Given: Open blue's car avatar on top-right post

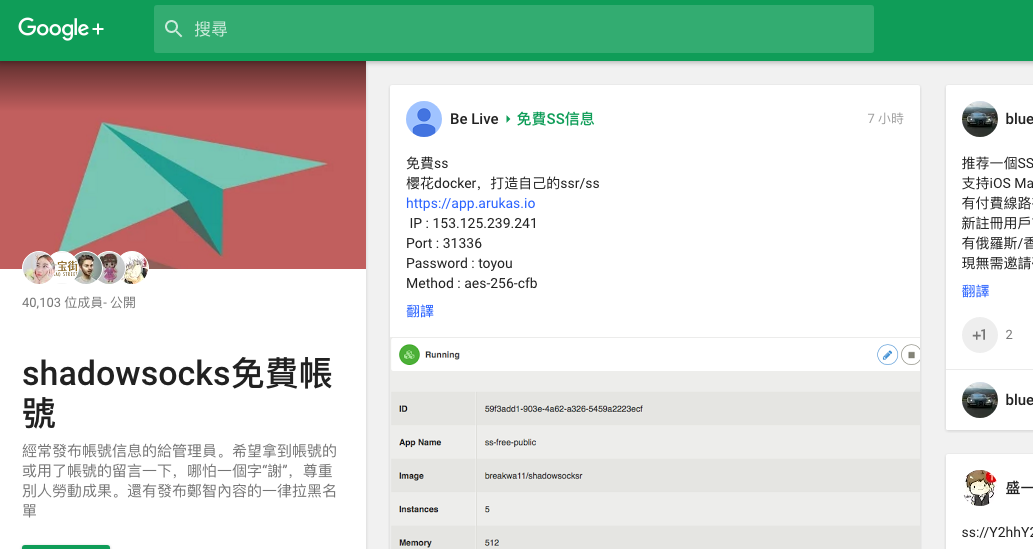Looking at the screenshot, I should [980, 119].
